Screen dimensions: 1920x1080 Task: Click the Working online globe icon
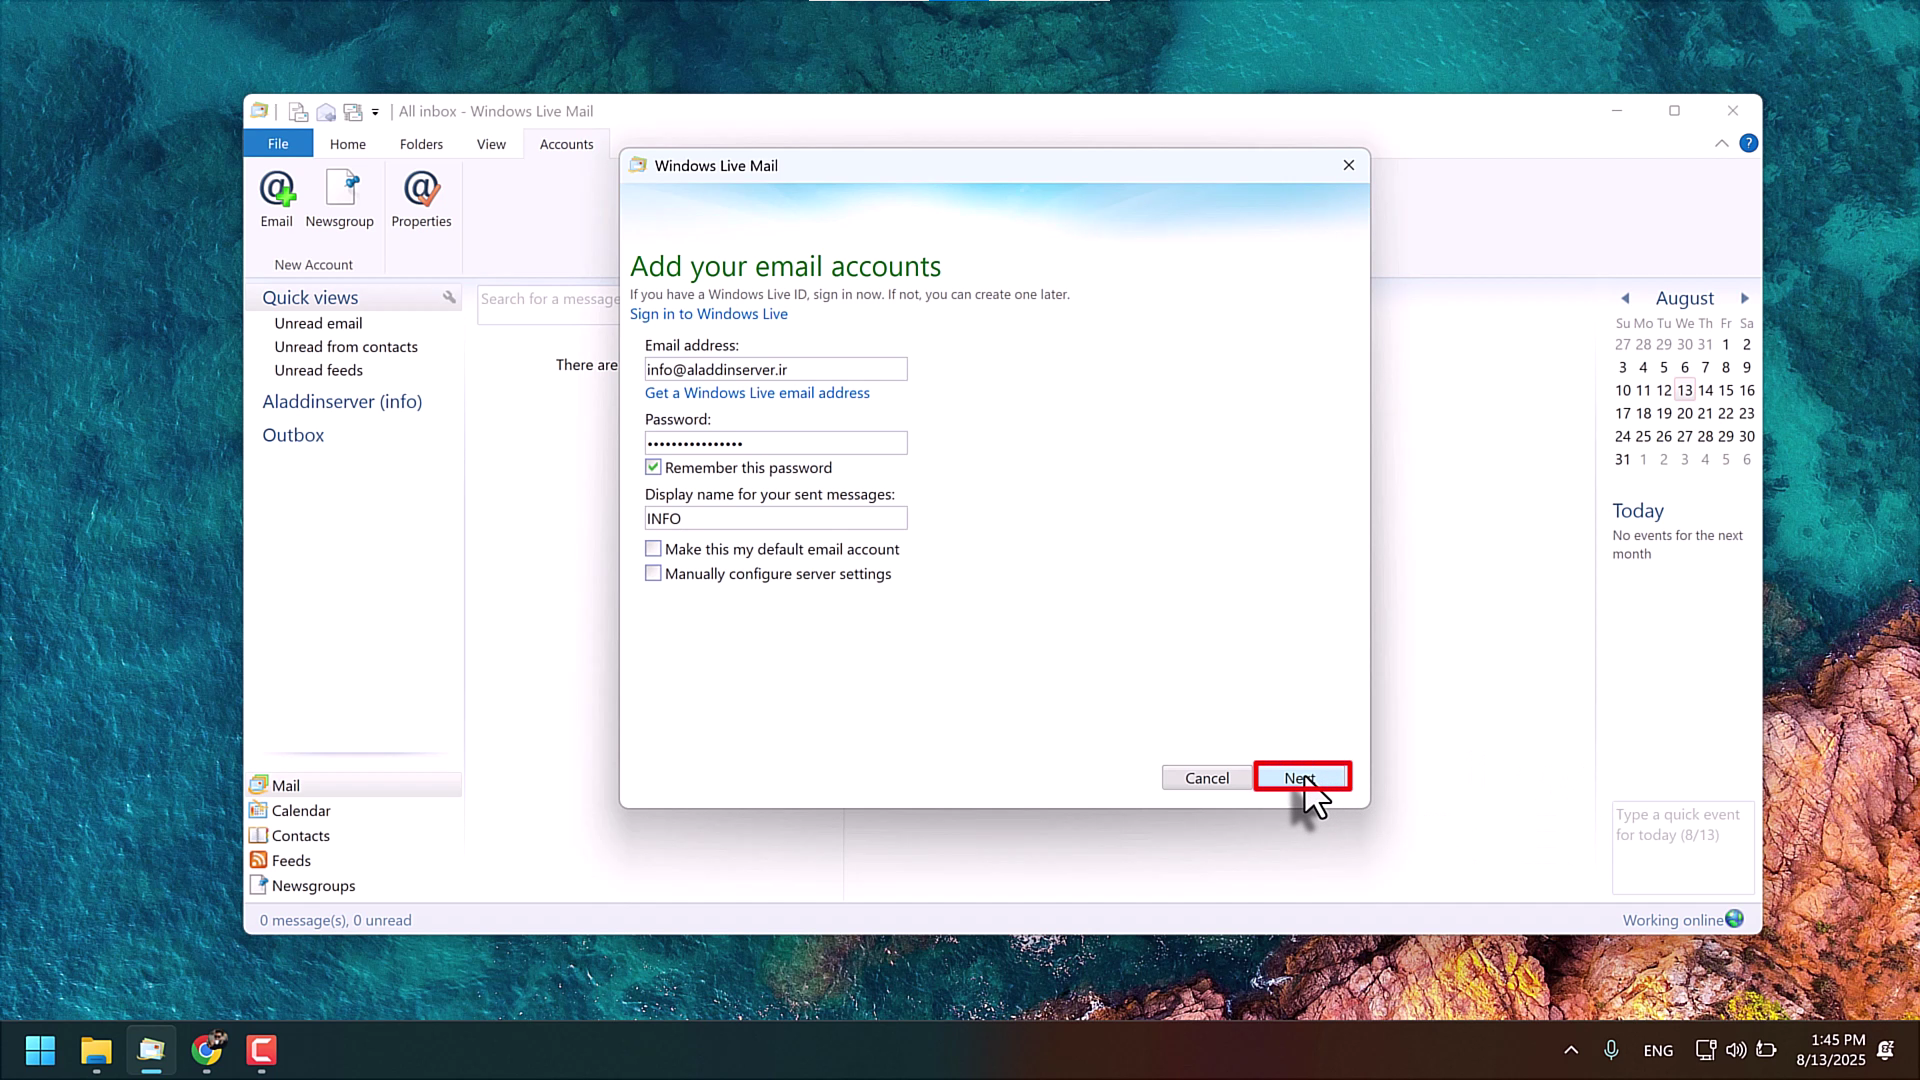(1735, 919)
